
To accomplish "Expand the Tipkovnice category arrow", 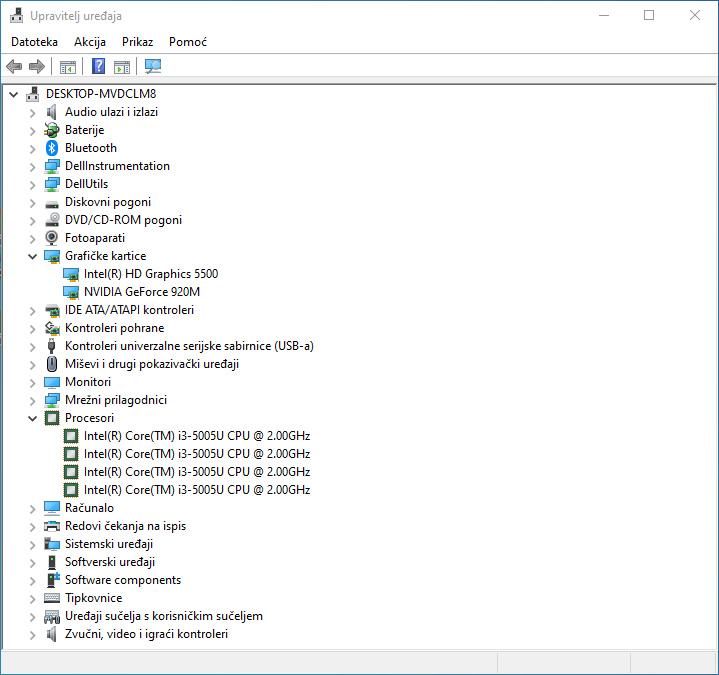I will click(32, 598).
